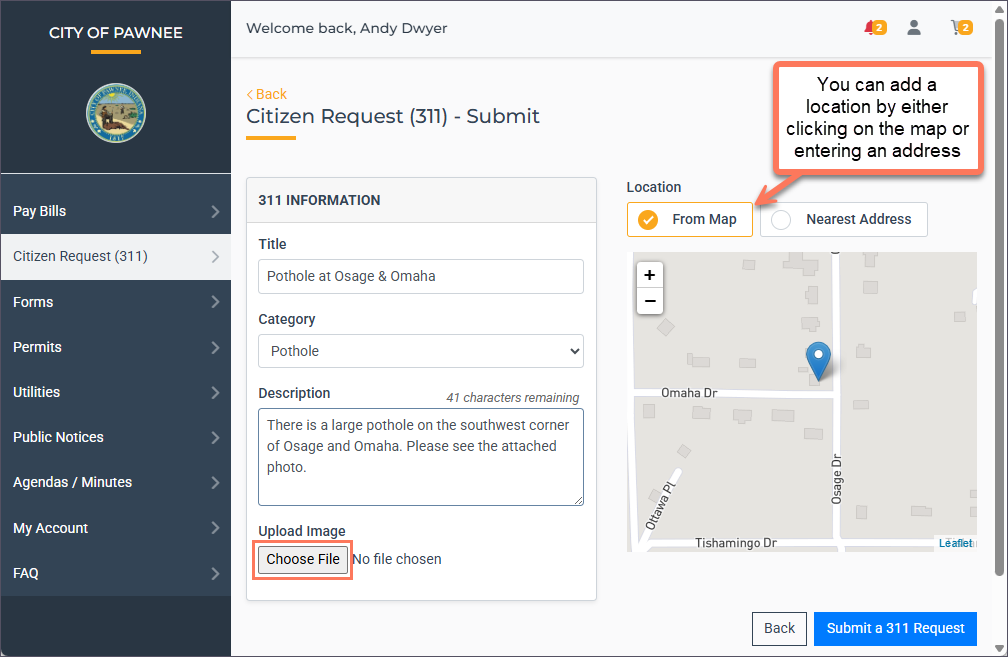The height and width of the screenshot is (657, 1008).
Task: Zoom out on the map
Action: (x=650, y=301)
